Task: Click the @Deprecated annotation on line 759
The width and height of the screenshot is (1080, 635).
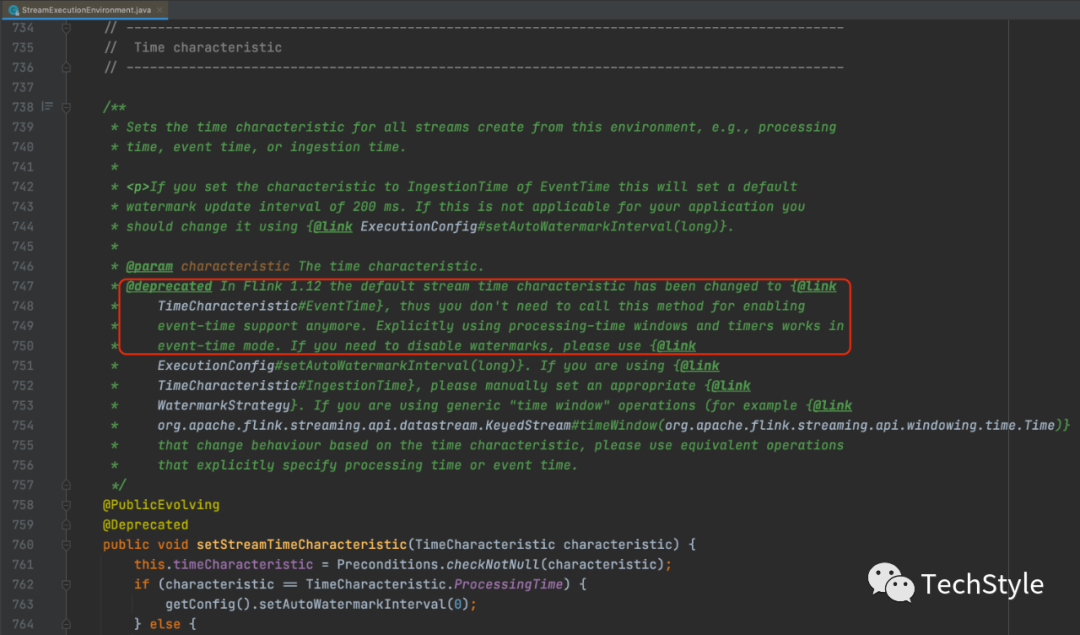Action: 145,525
